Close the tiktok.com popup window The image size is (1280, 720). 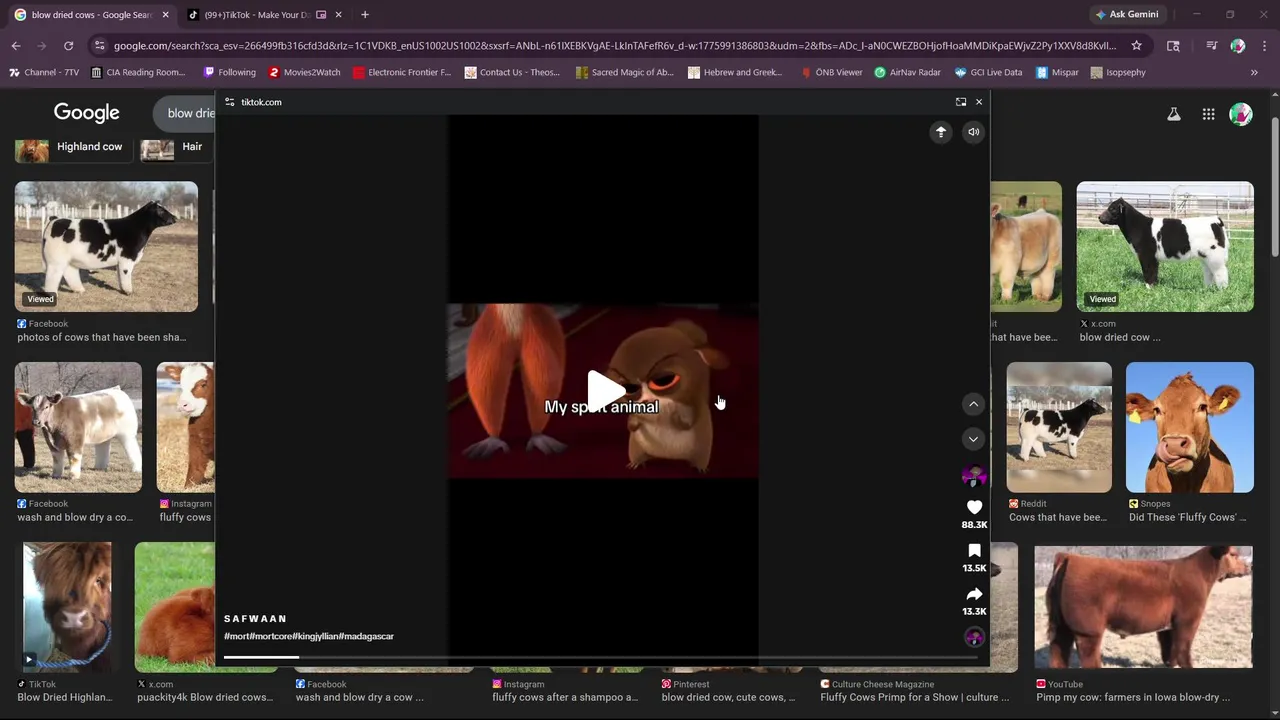point(979,102)
